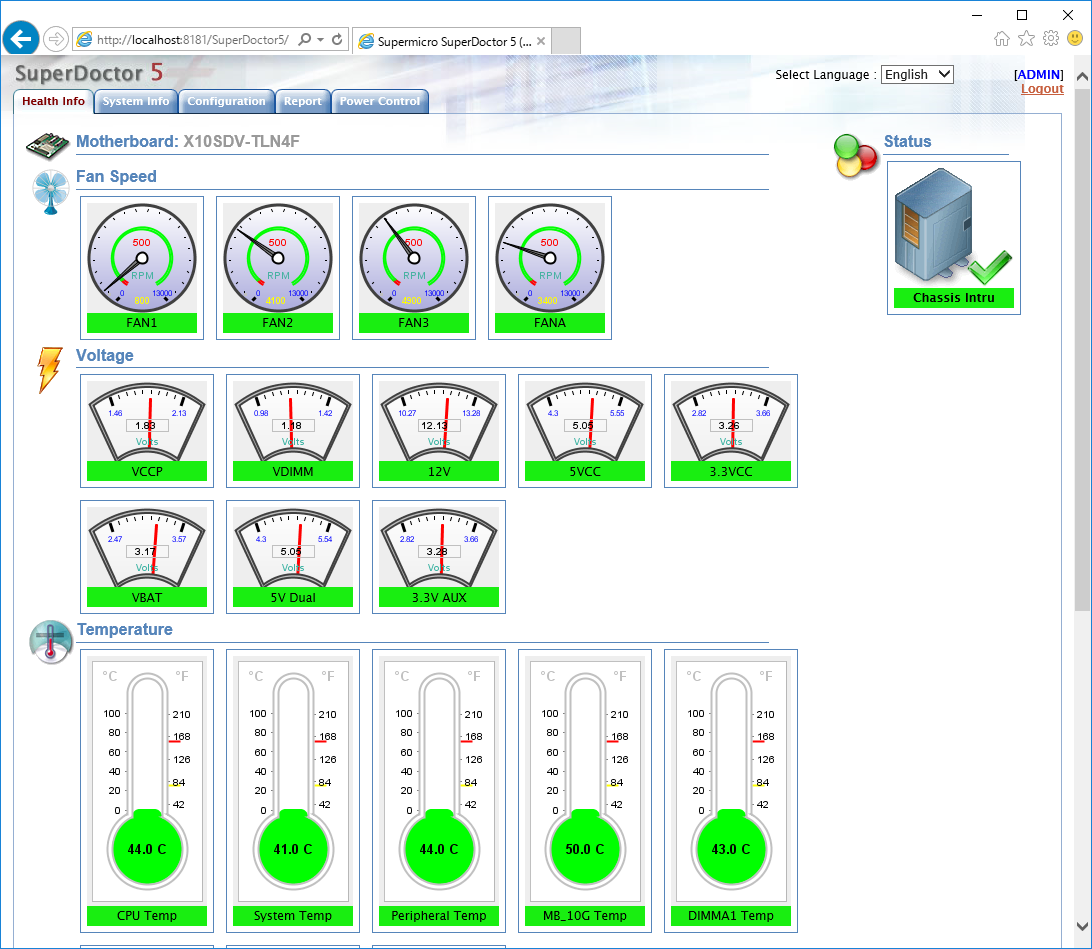
Task: Click the page scrollbar down arrow
Action: [1082, 926]
